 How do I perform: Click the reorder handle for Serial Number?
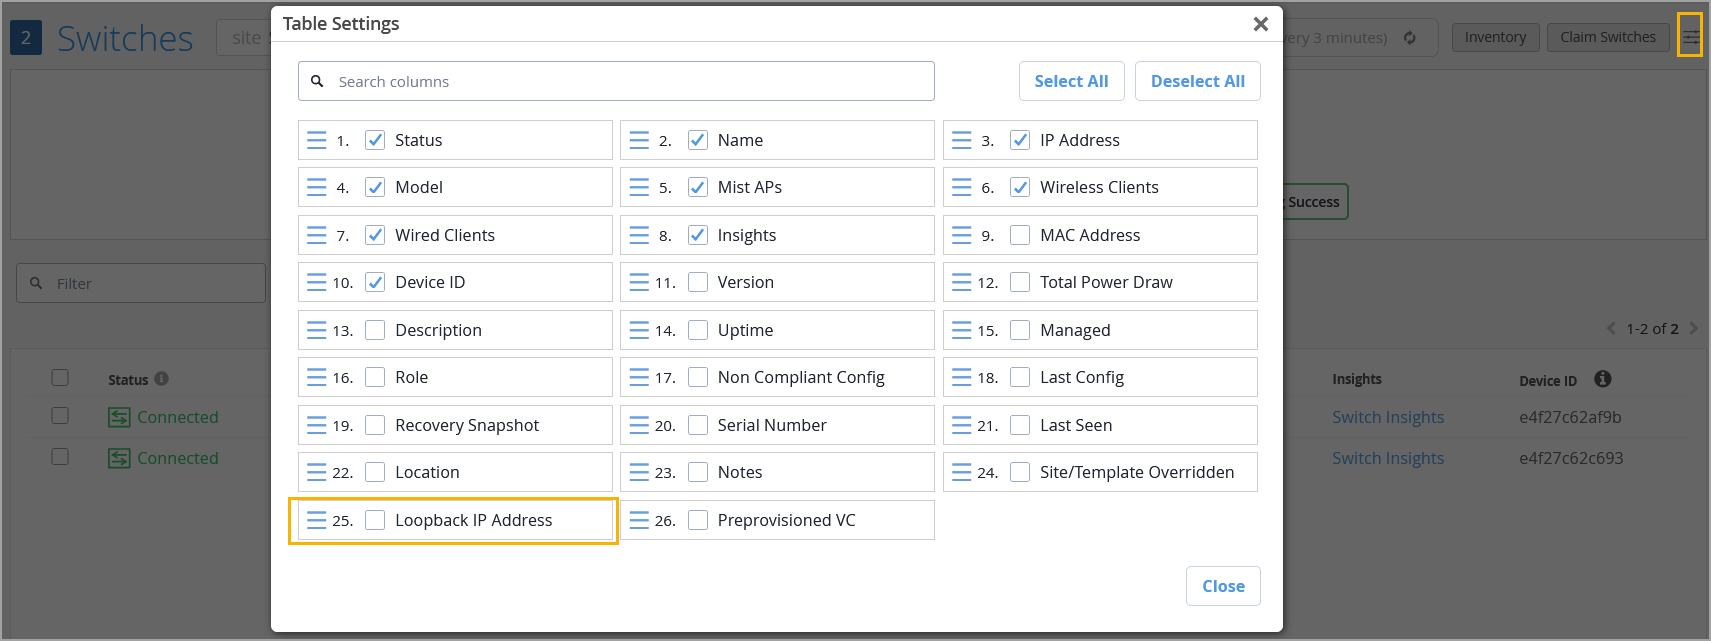[639, 425]
